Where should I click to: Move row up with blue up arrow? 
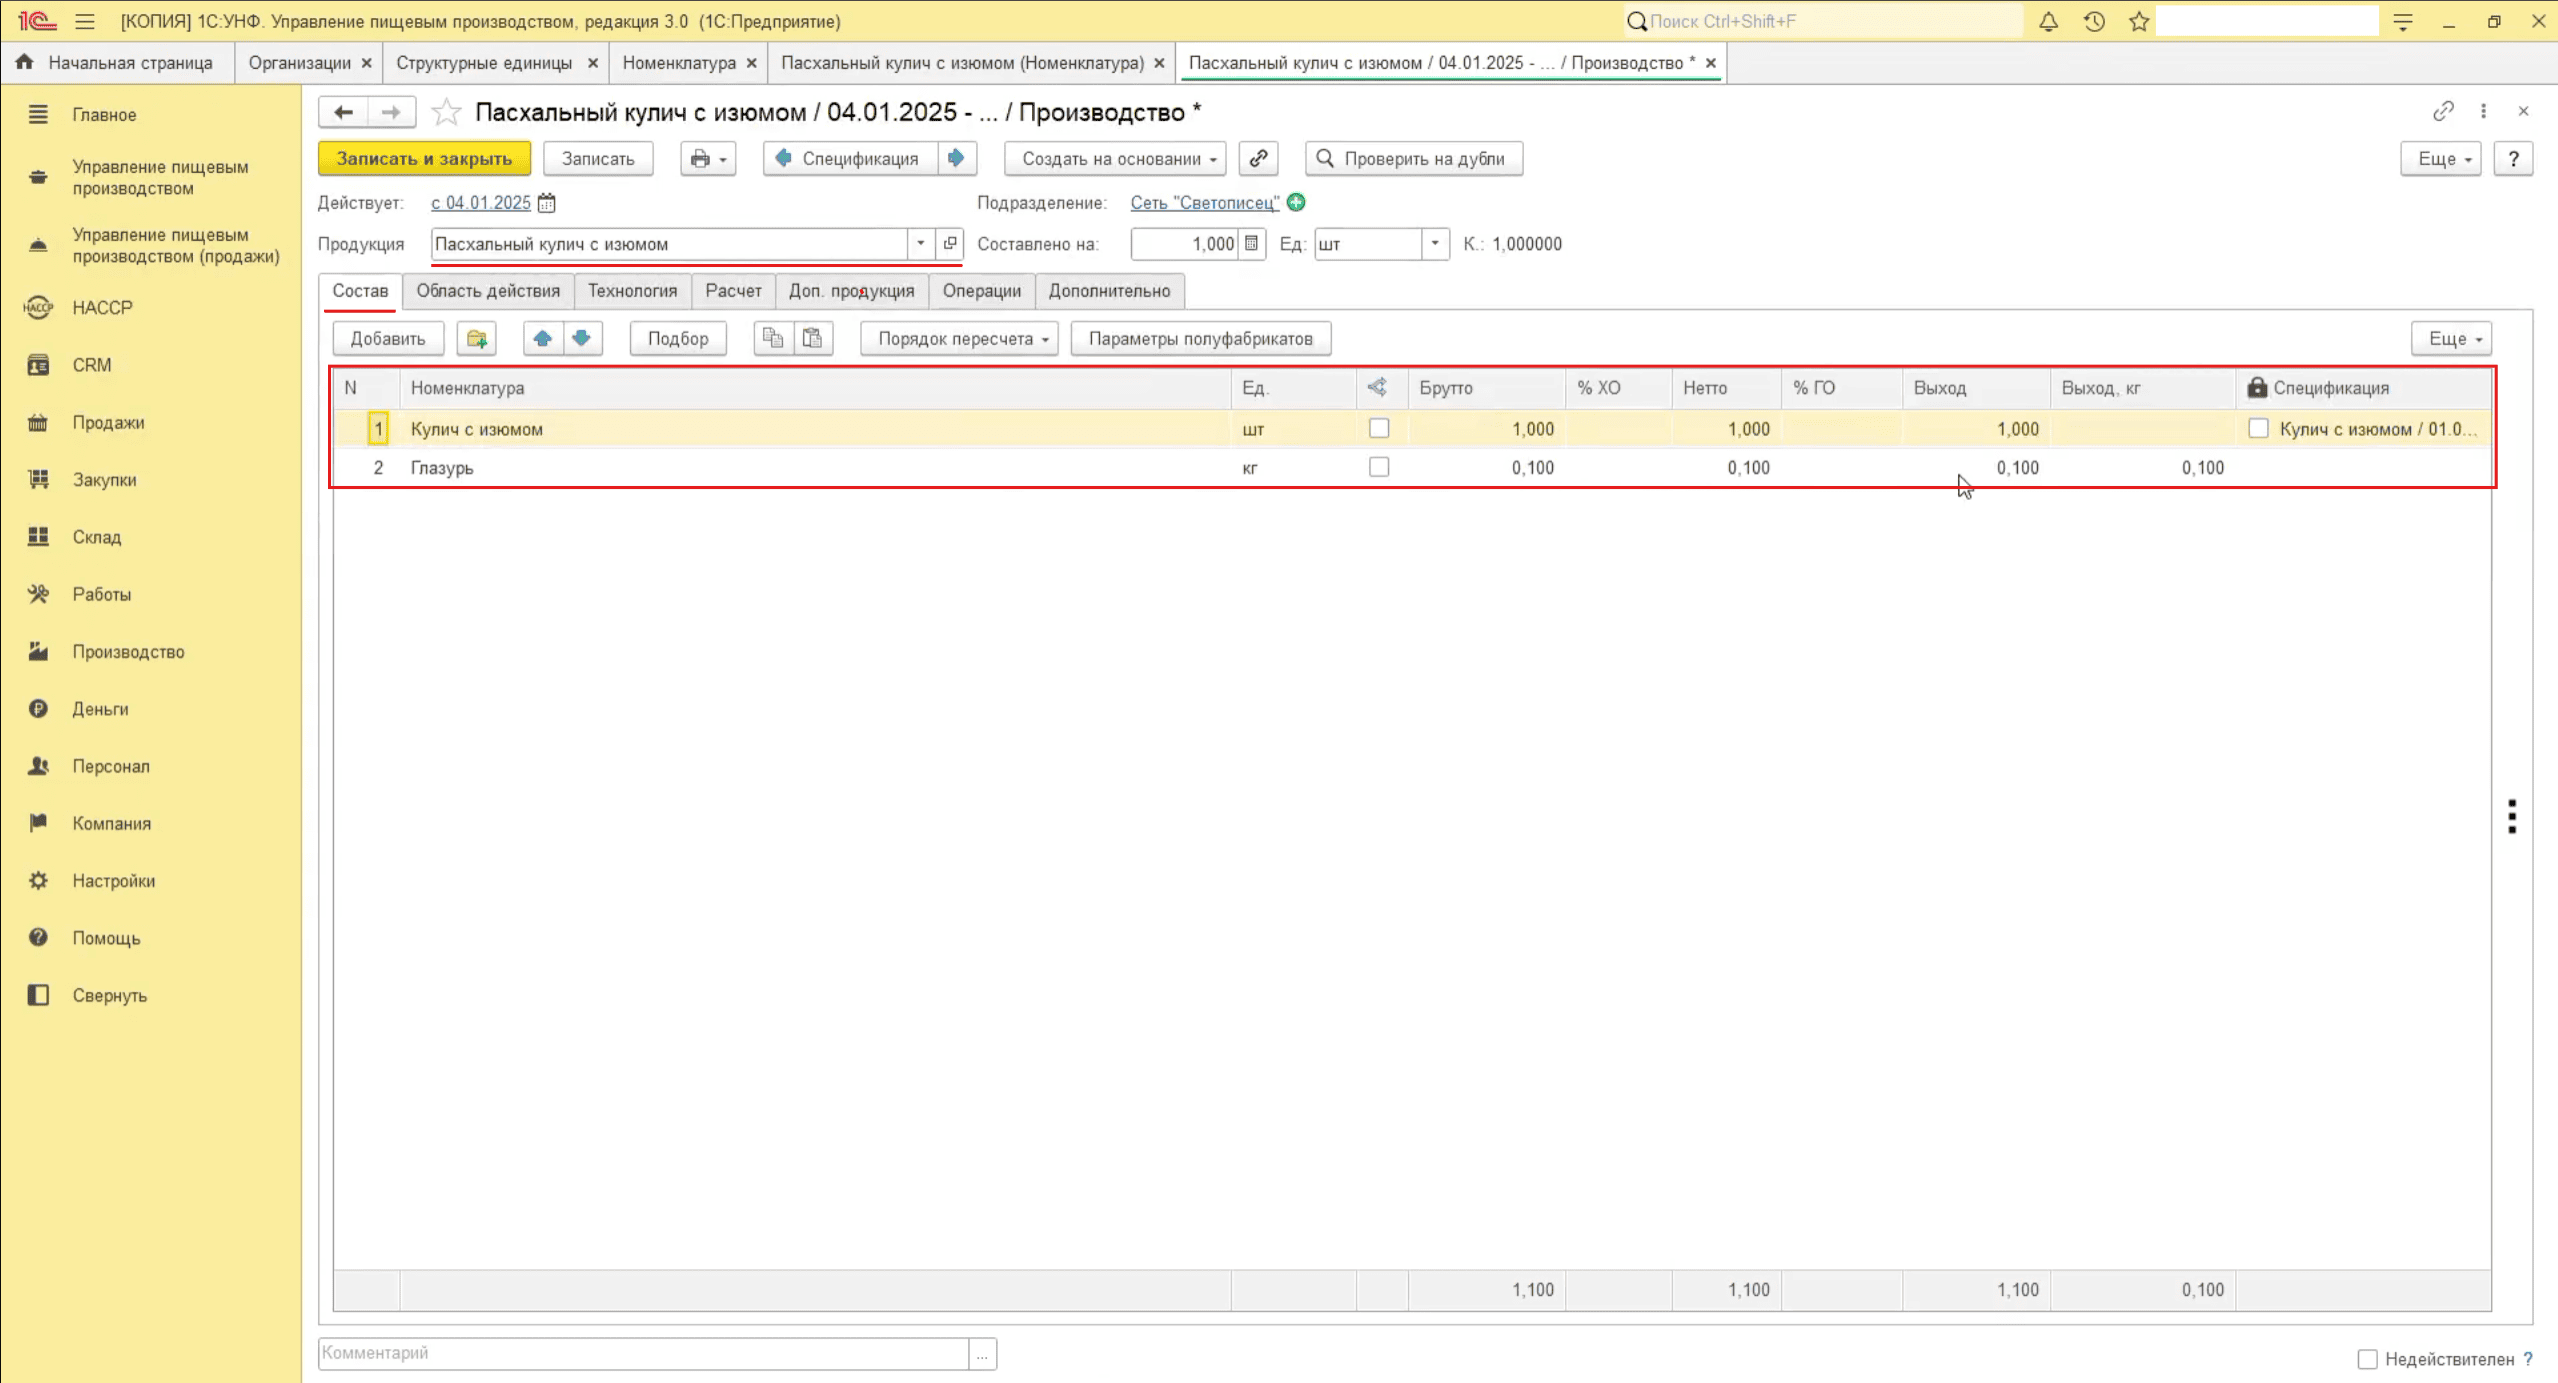pos(543,339)
